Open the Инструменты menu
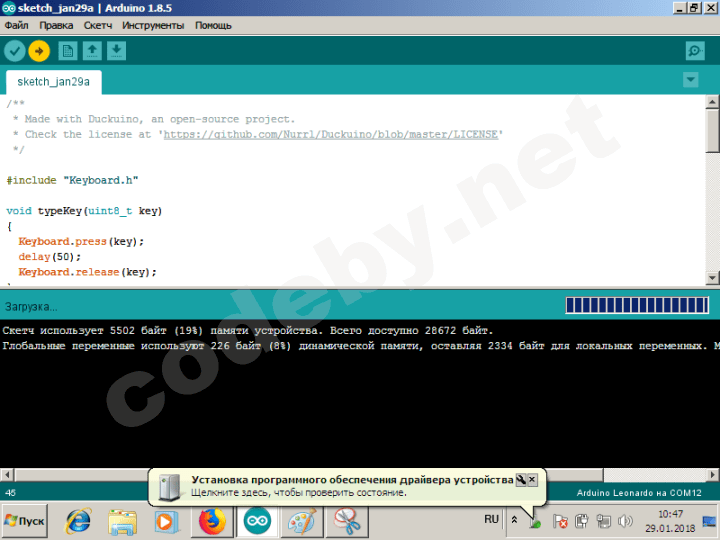720x540 pixels. (x=153, y=25)
